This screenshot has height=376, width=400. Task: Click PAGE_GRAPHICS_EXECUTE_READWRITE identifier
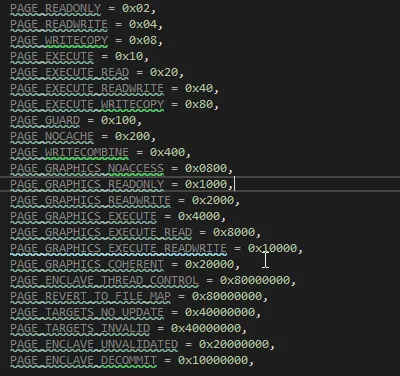coord(118,248)
